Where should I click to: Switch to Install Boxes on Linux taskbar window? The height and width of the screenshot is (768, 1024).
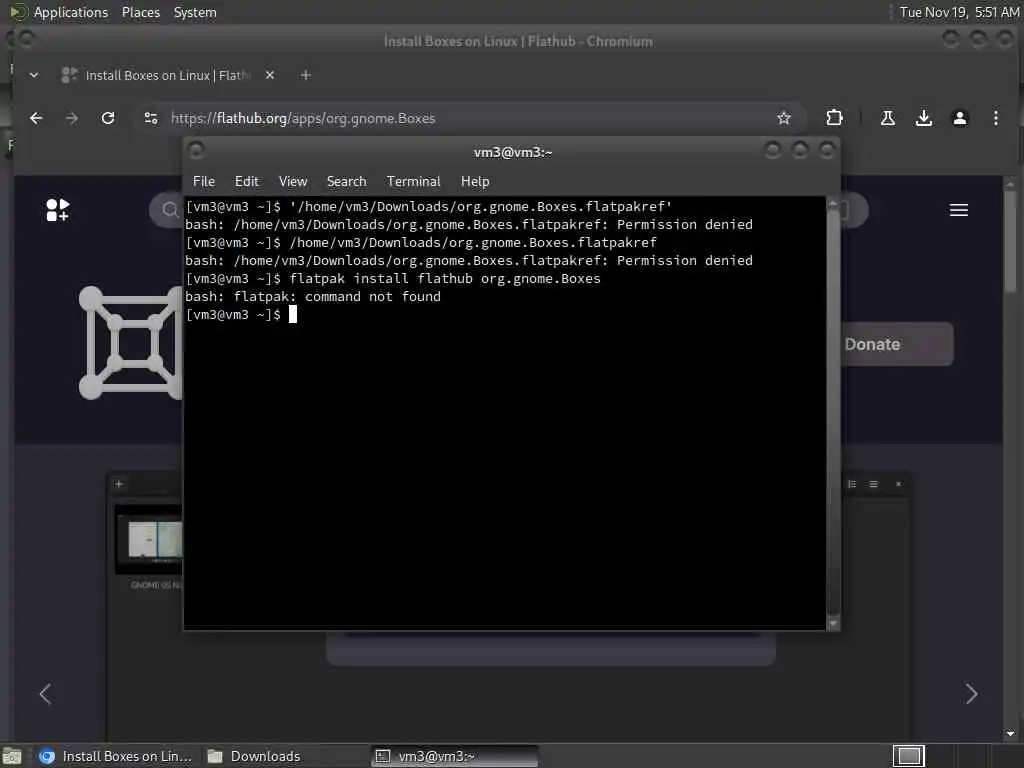pyautogui.click(x=116, y=756)
